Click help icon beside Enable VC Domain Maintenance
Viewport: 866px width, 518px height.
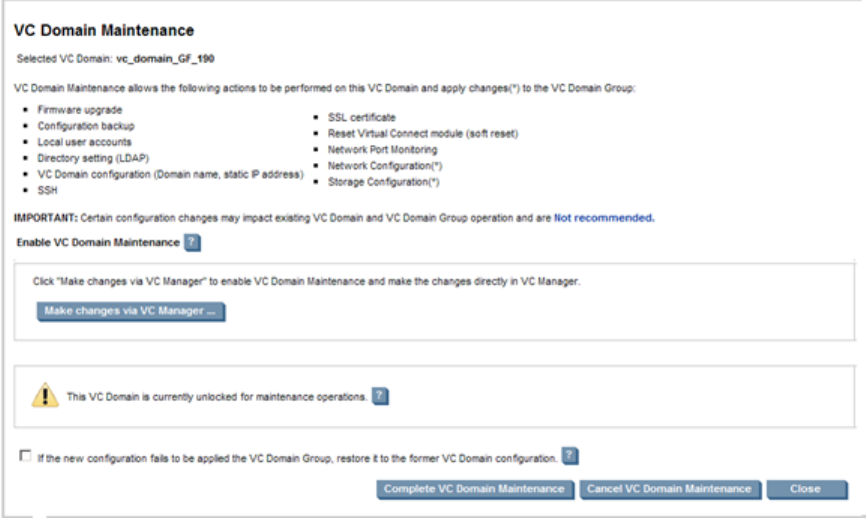192,242
